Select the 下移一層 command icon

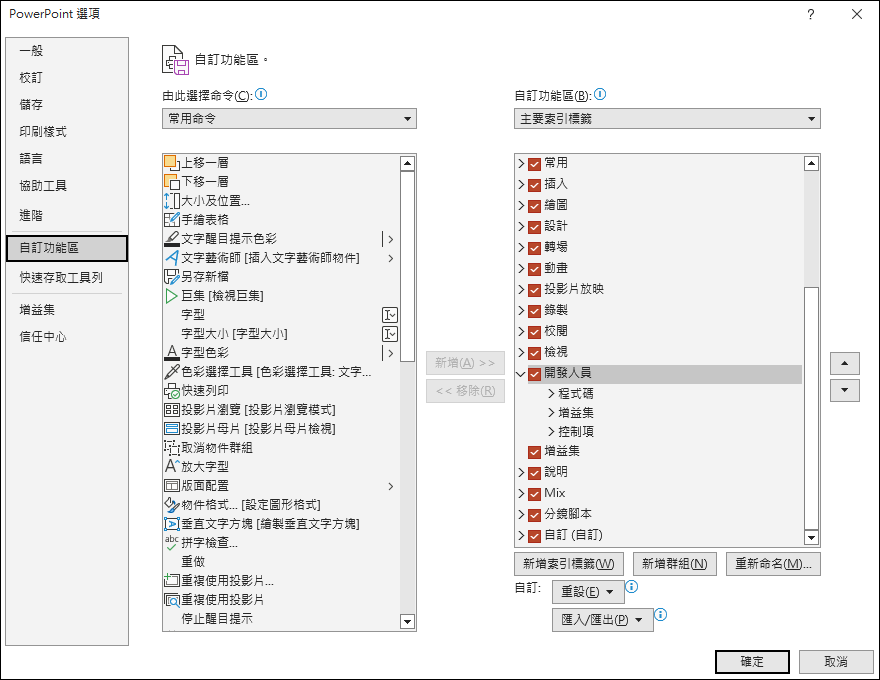click(171, 182)
